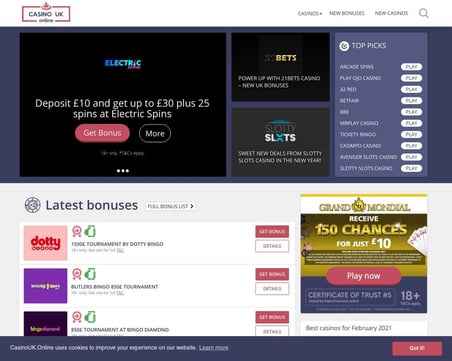452x361 pixels.
Task: Click the Certificate of Trust #5 badge
Action: 350,297
